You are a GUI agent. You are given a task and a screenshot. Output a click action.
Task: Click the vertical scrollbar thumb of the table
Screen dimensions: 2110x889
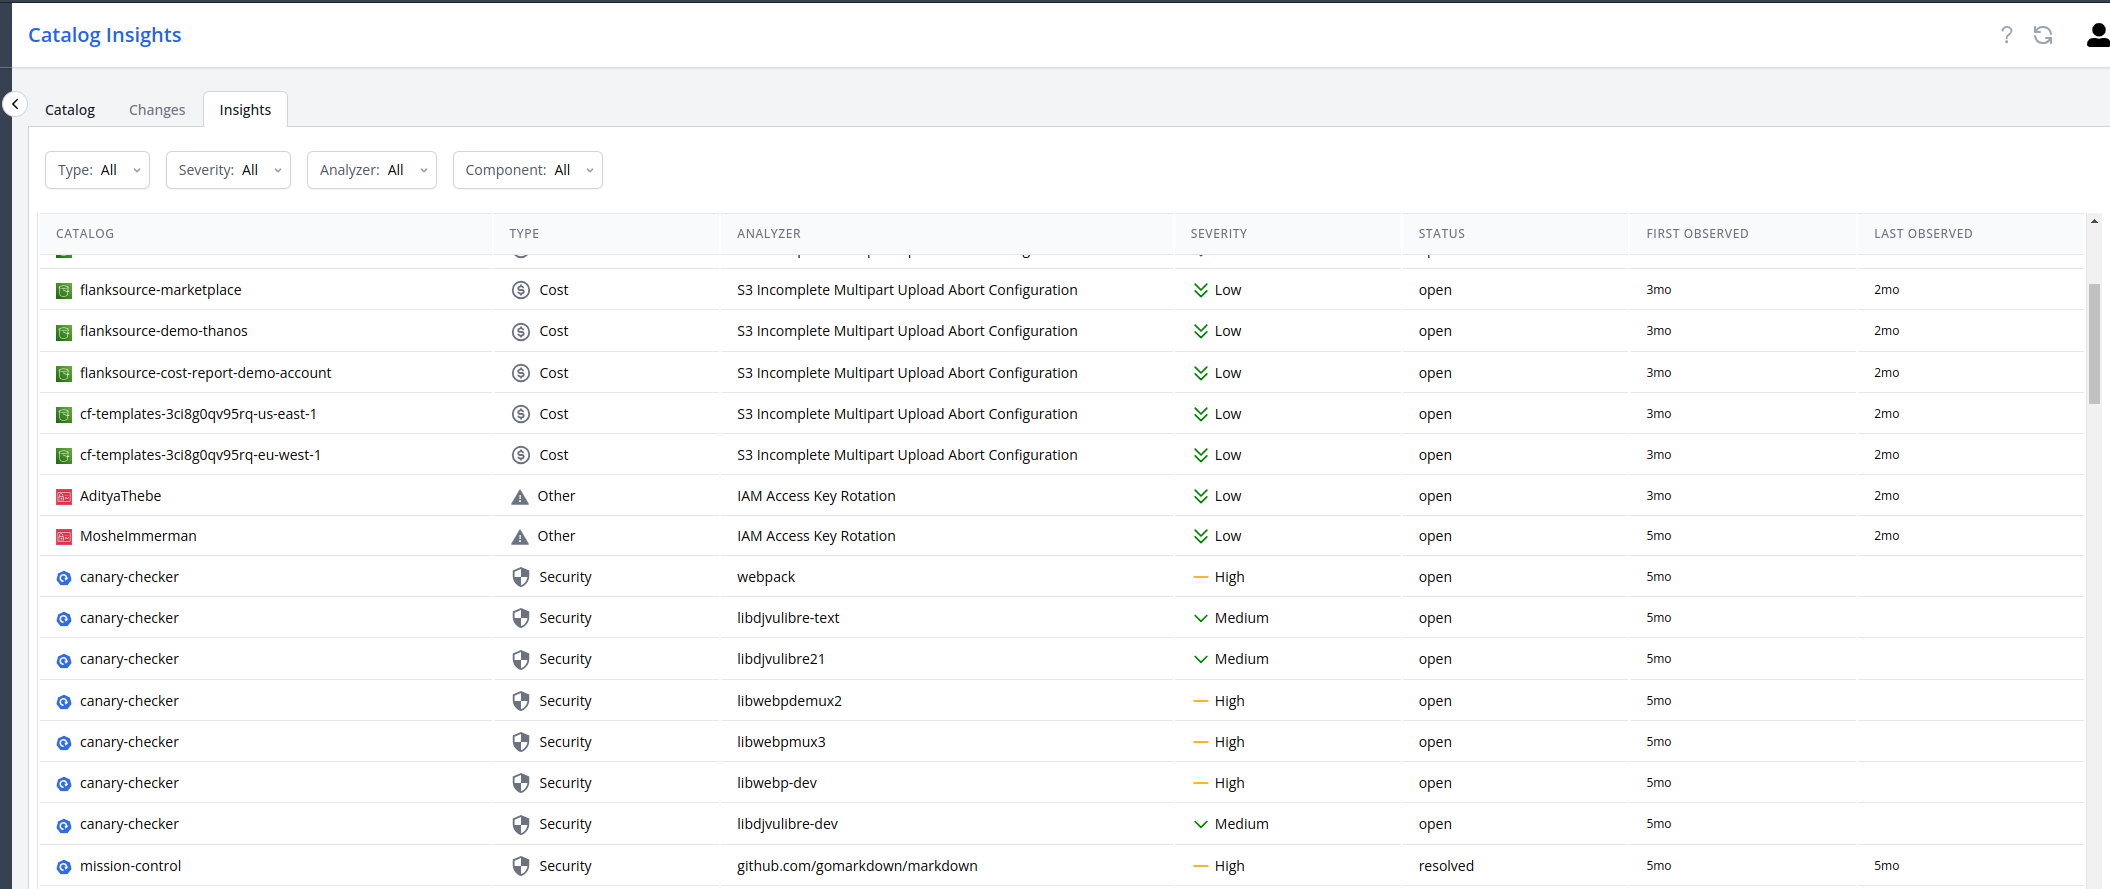pyautogui.click(x=2094, y=343)
